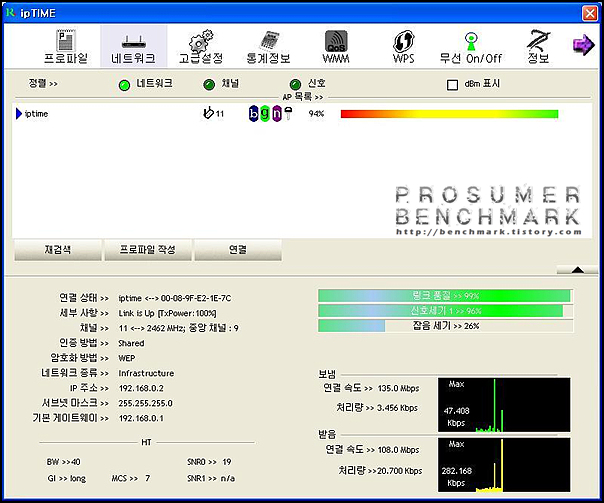604x503 pixels.
Task: Click the 잡음 세기 26% bar
Action: pyautogui.click(x=445, y=326)
